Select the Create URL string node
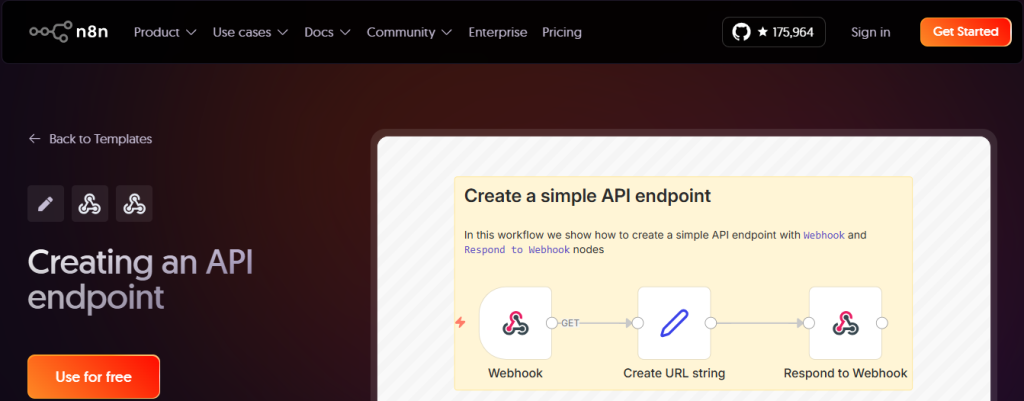Image resolution: width=1024 pixels, height=401 pixels. click(674, 323)
